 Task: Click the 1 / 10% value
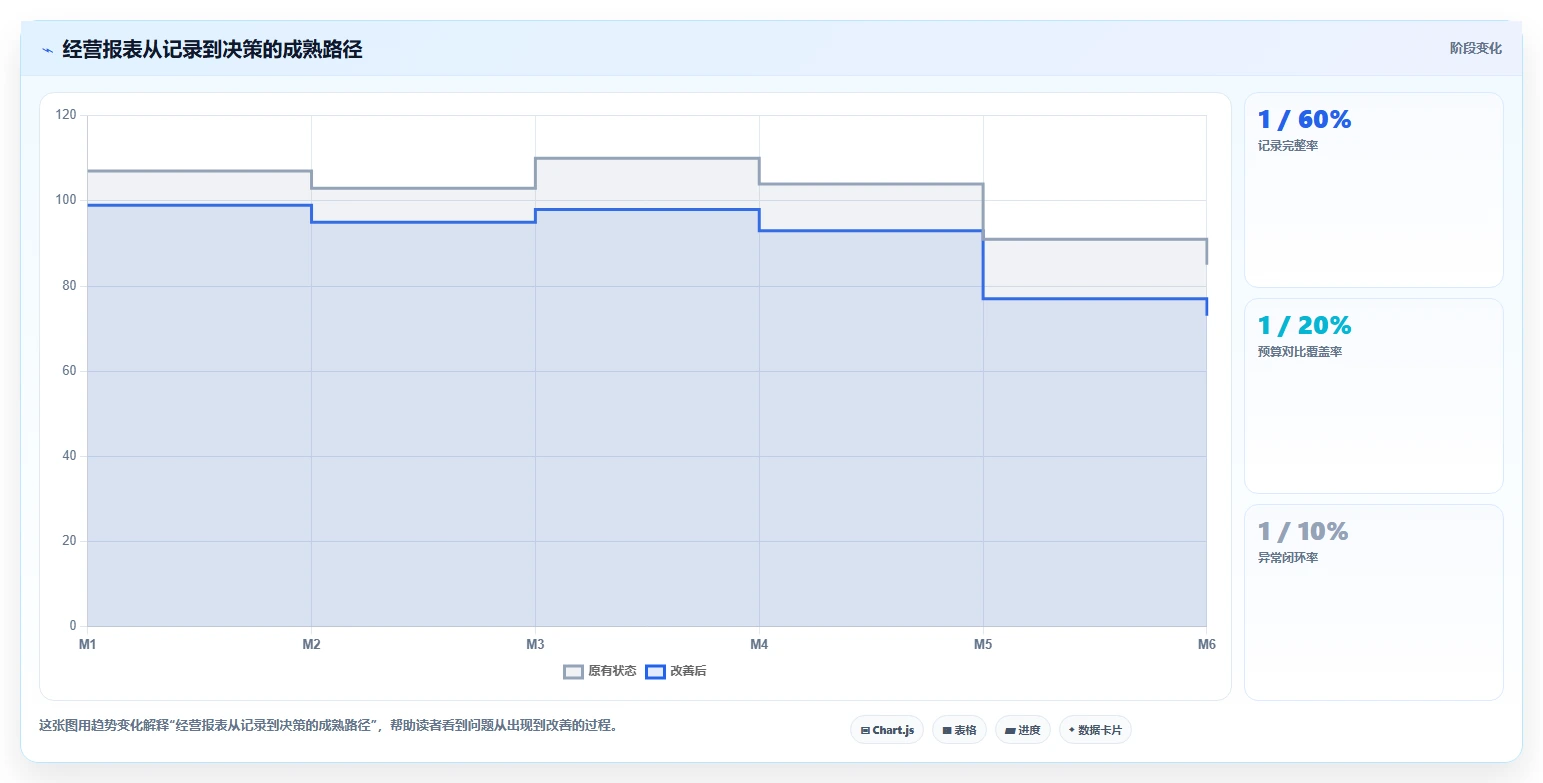click(1303, 532)
